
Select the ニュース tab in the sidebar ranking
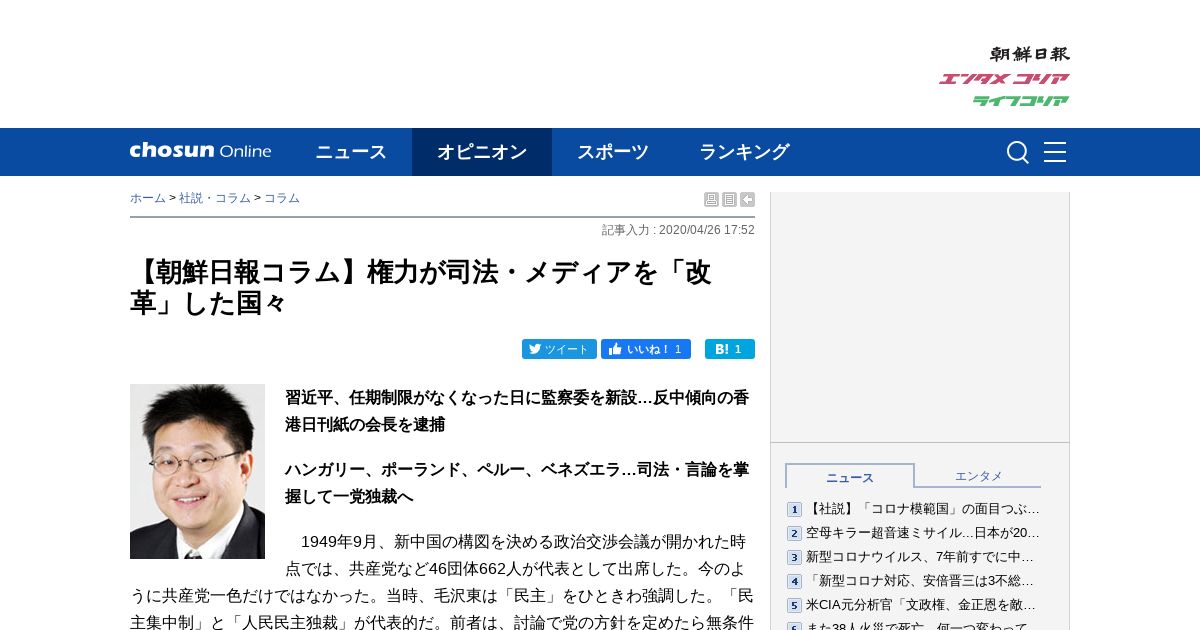(850, 477)
